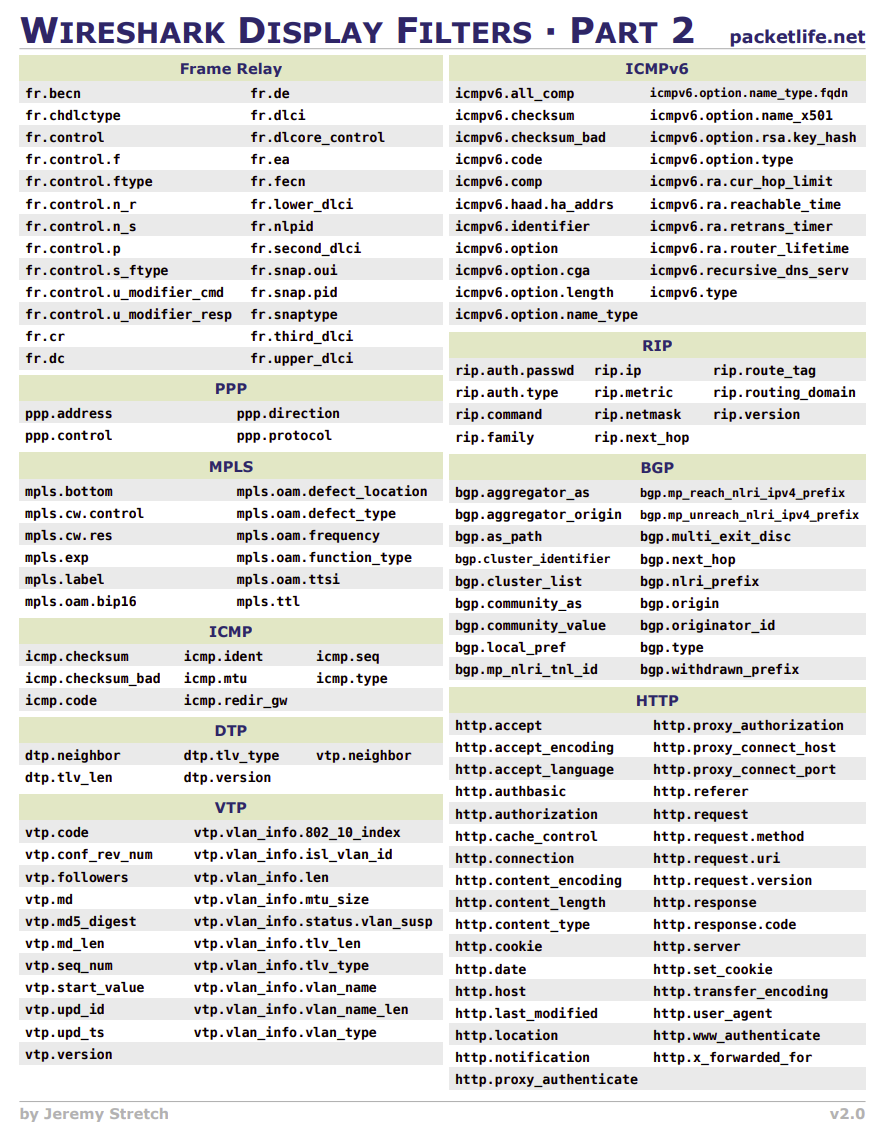Select the VTP section header
The image size is (884, 1134).
coord(231,808)
